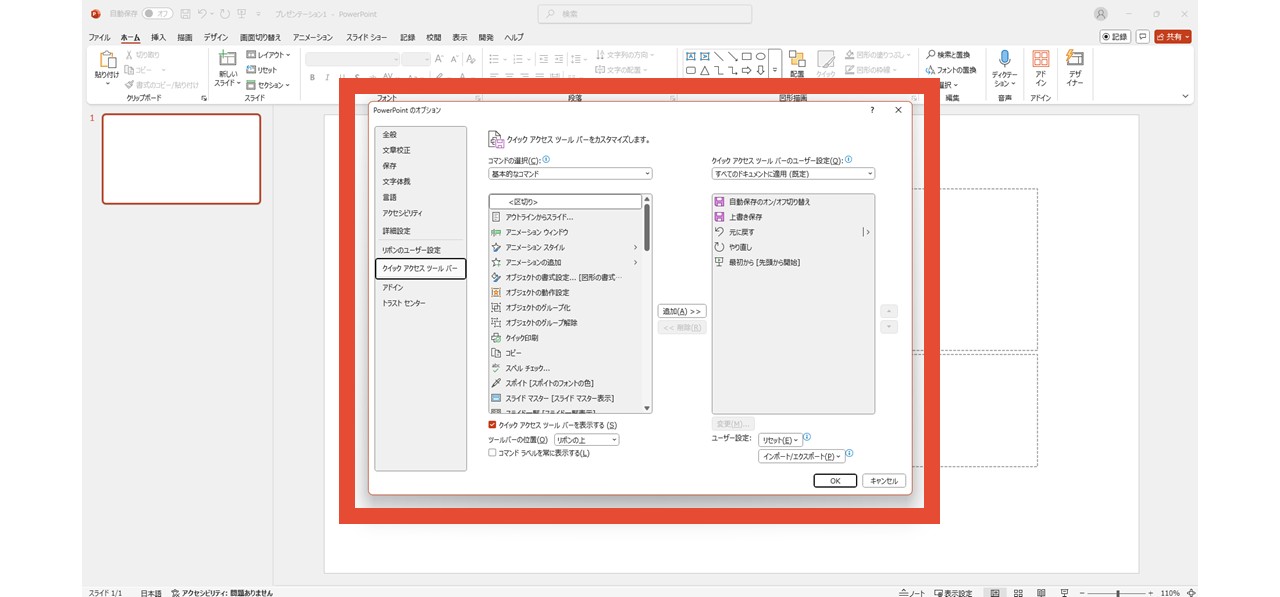Screen dimensions: 1280x597
Task: Select トラスト センター in options sidebar
Action: point(420,303)
